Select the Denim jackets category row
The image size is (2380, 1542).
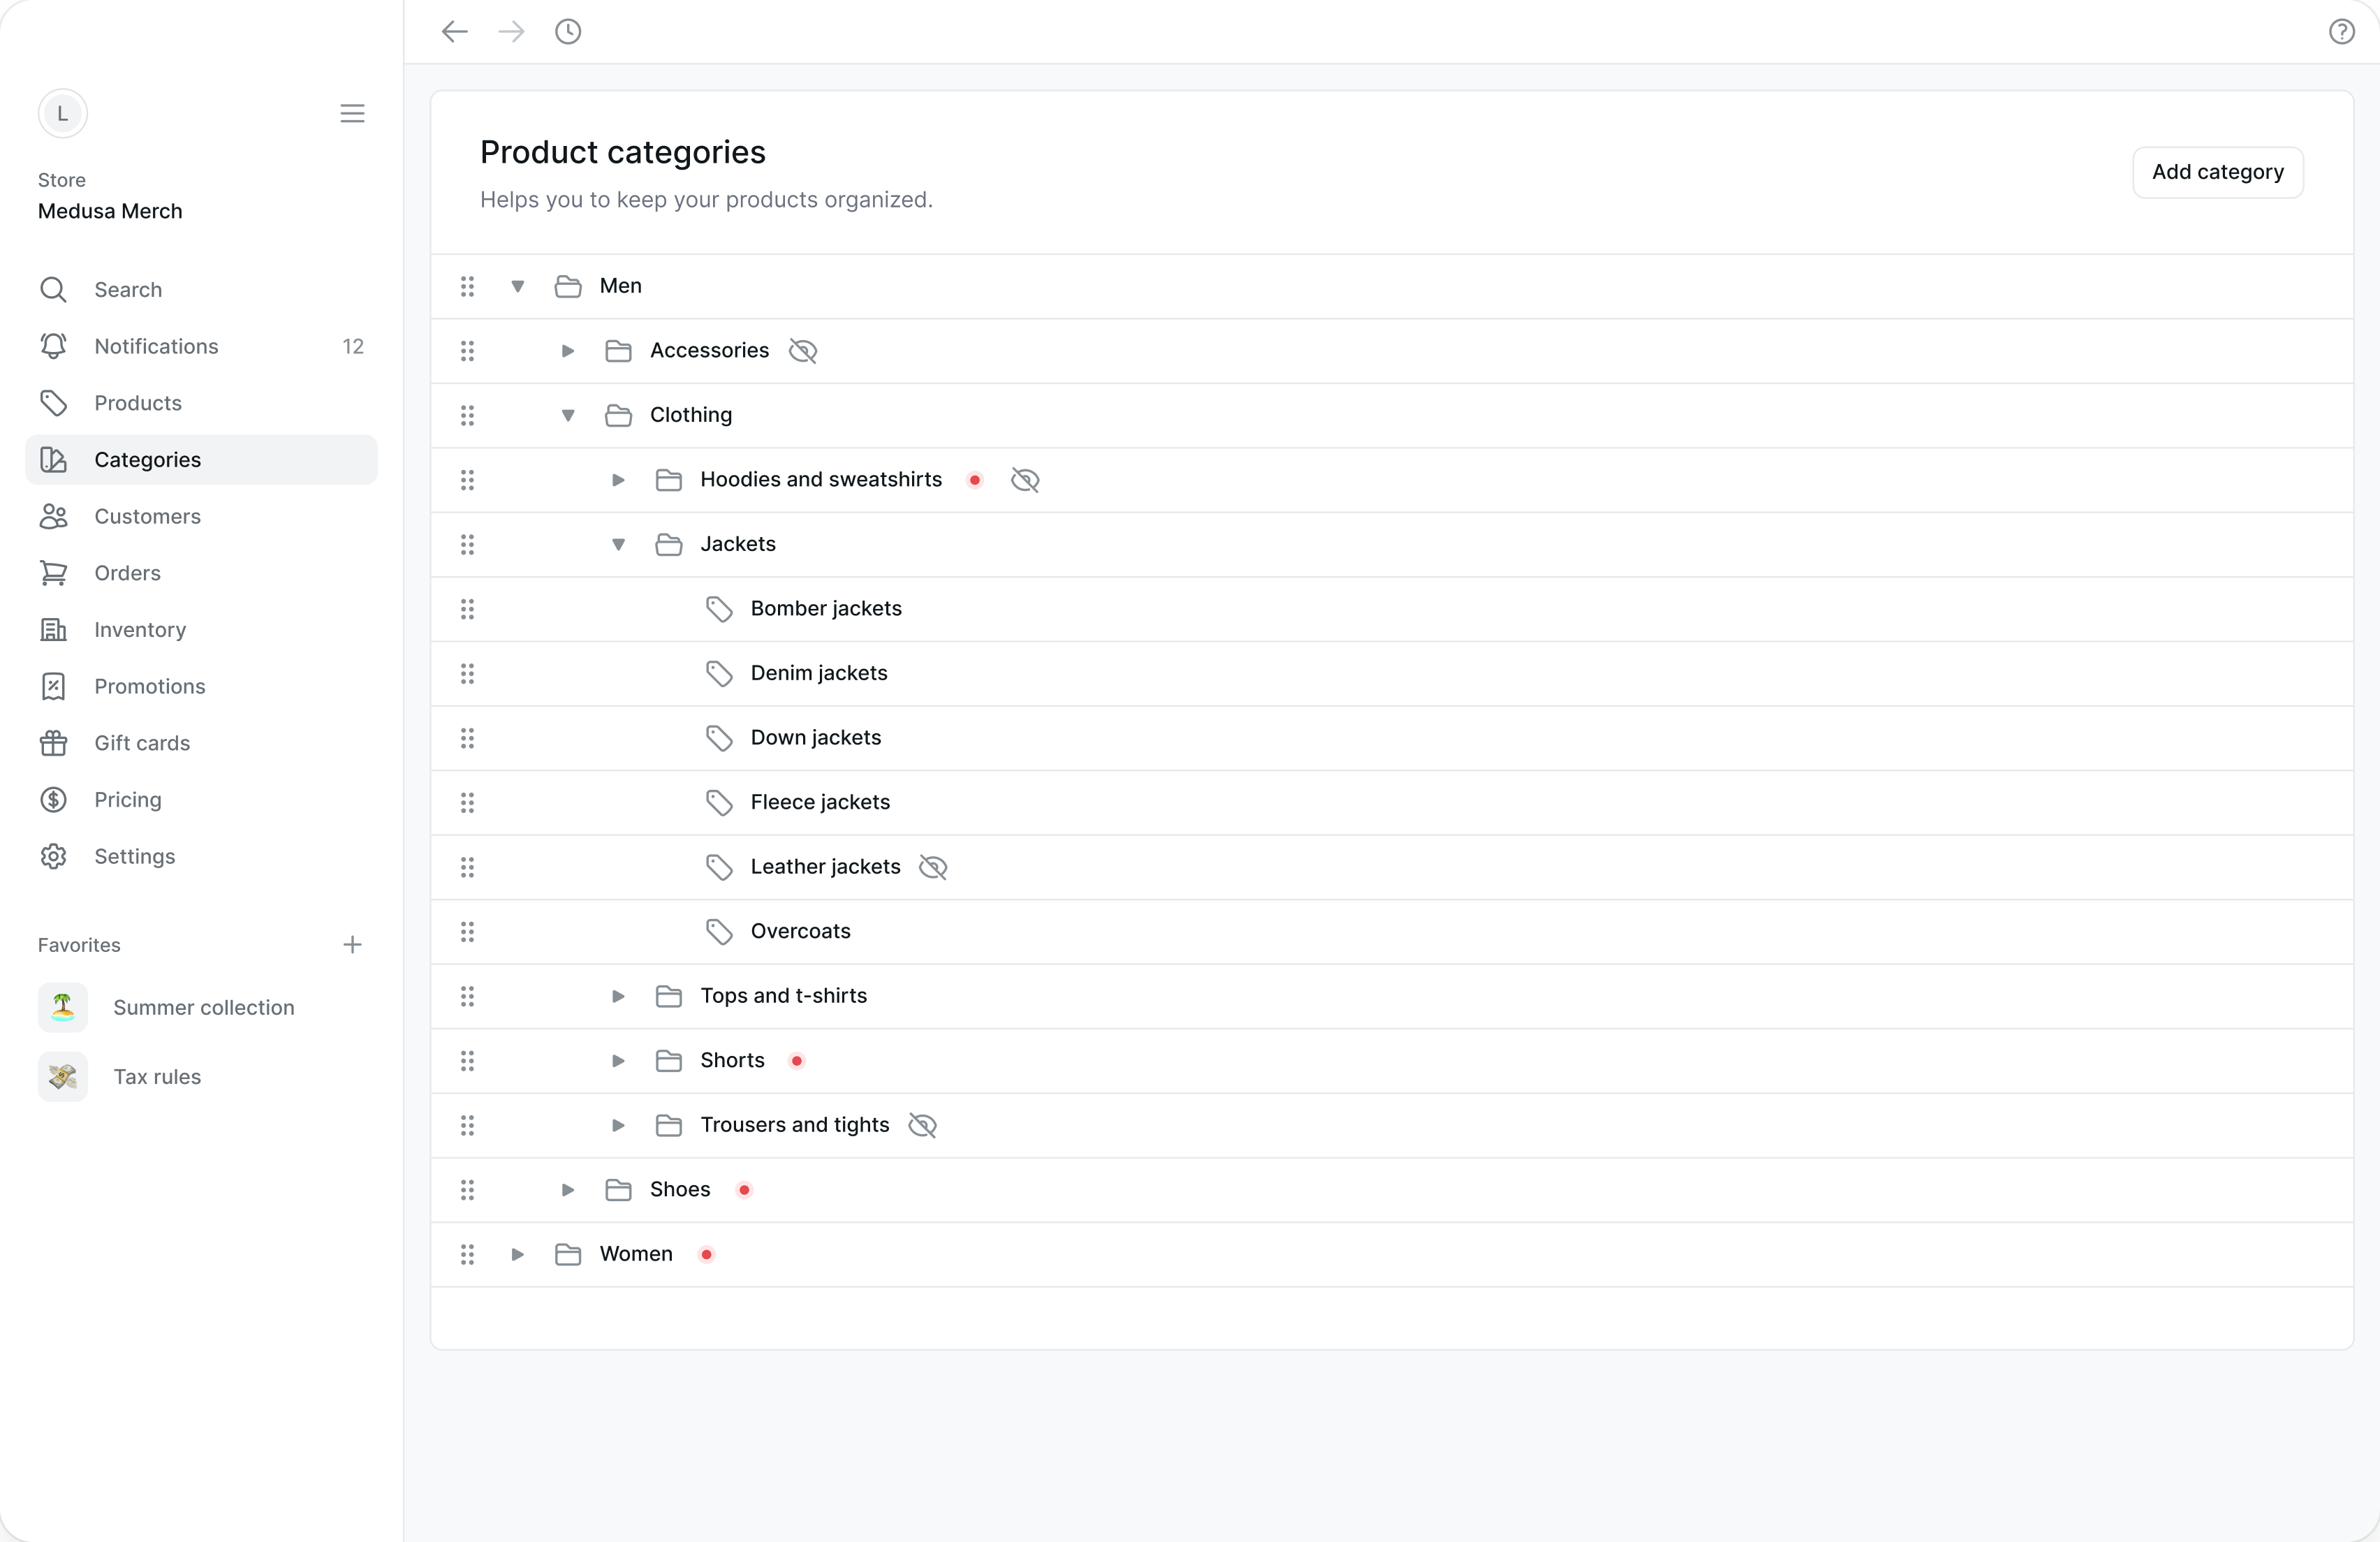[1391, 674]
